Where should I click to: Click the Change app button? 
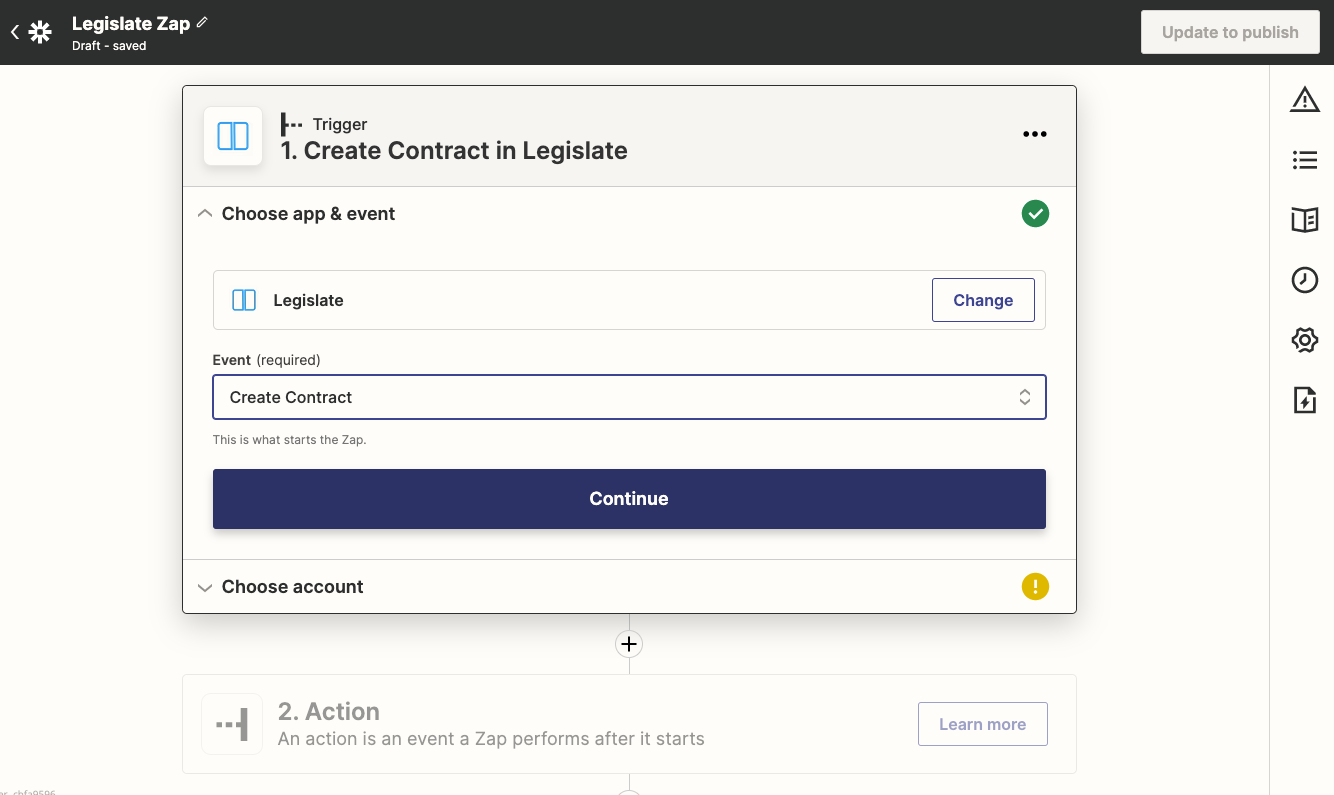[x=983, y=300]
